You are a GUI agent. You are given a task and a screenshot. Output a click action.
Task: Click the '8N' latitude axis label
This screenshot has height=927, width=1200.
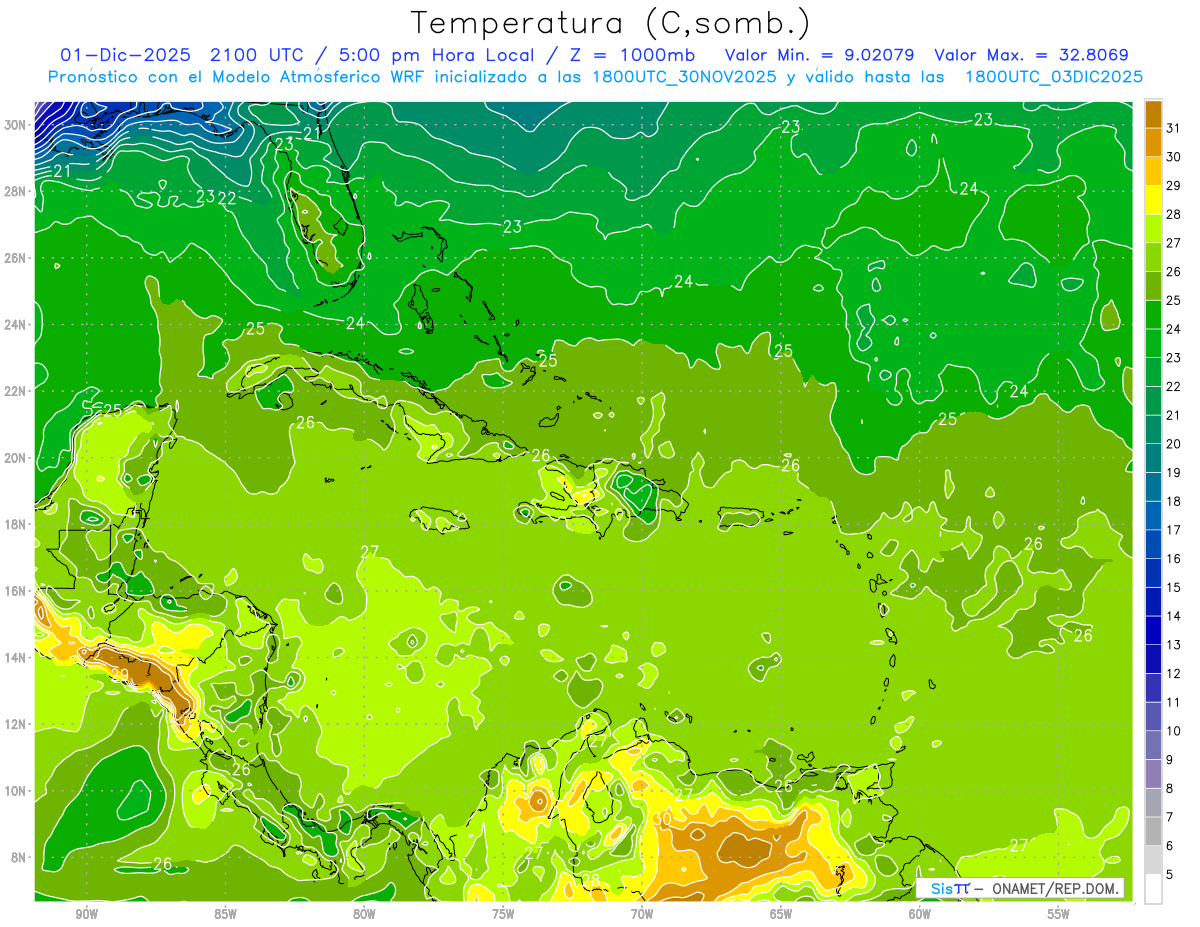click(20, 857)
